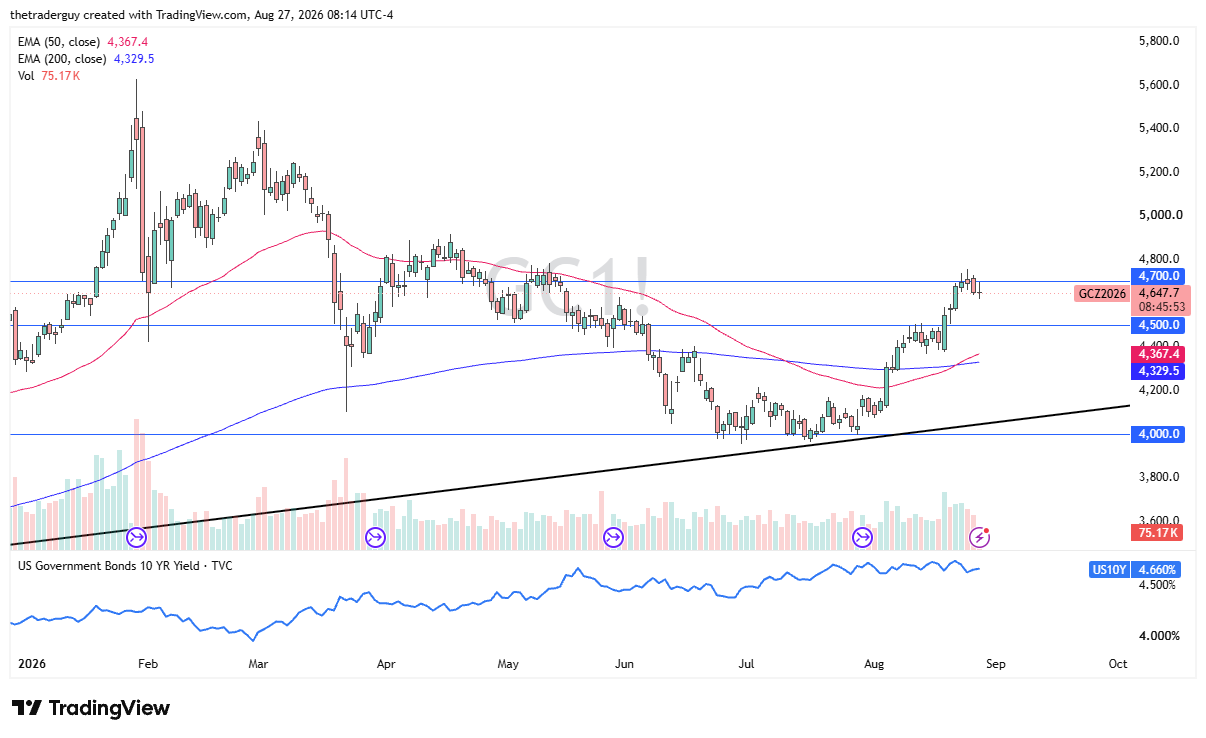Click the 4.500% yield axis label
The width and height of the screenshot is (1206, 738).
tap(1159, 585)
